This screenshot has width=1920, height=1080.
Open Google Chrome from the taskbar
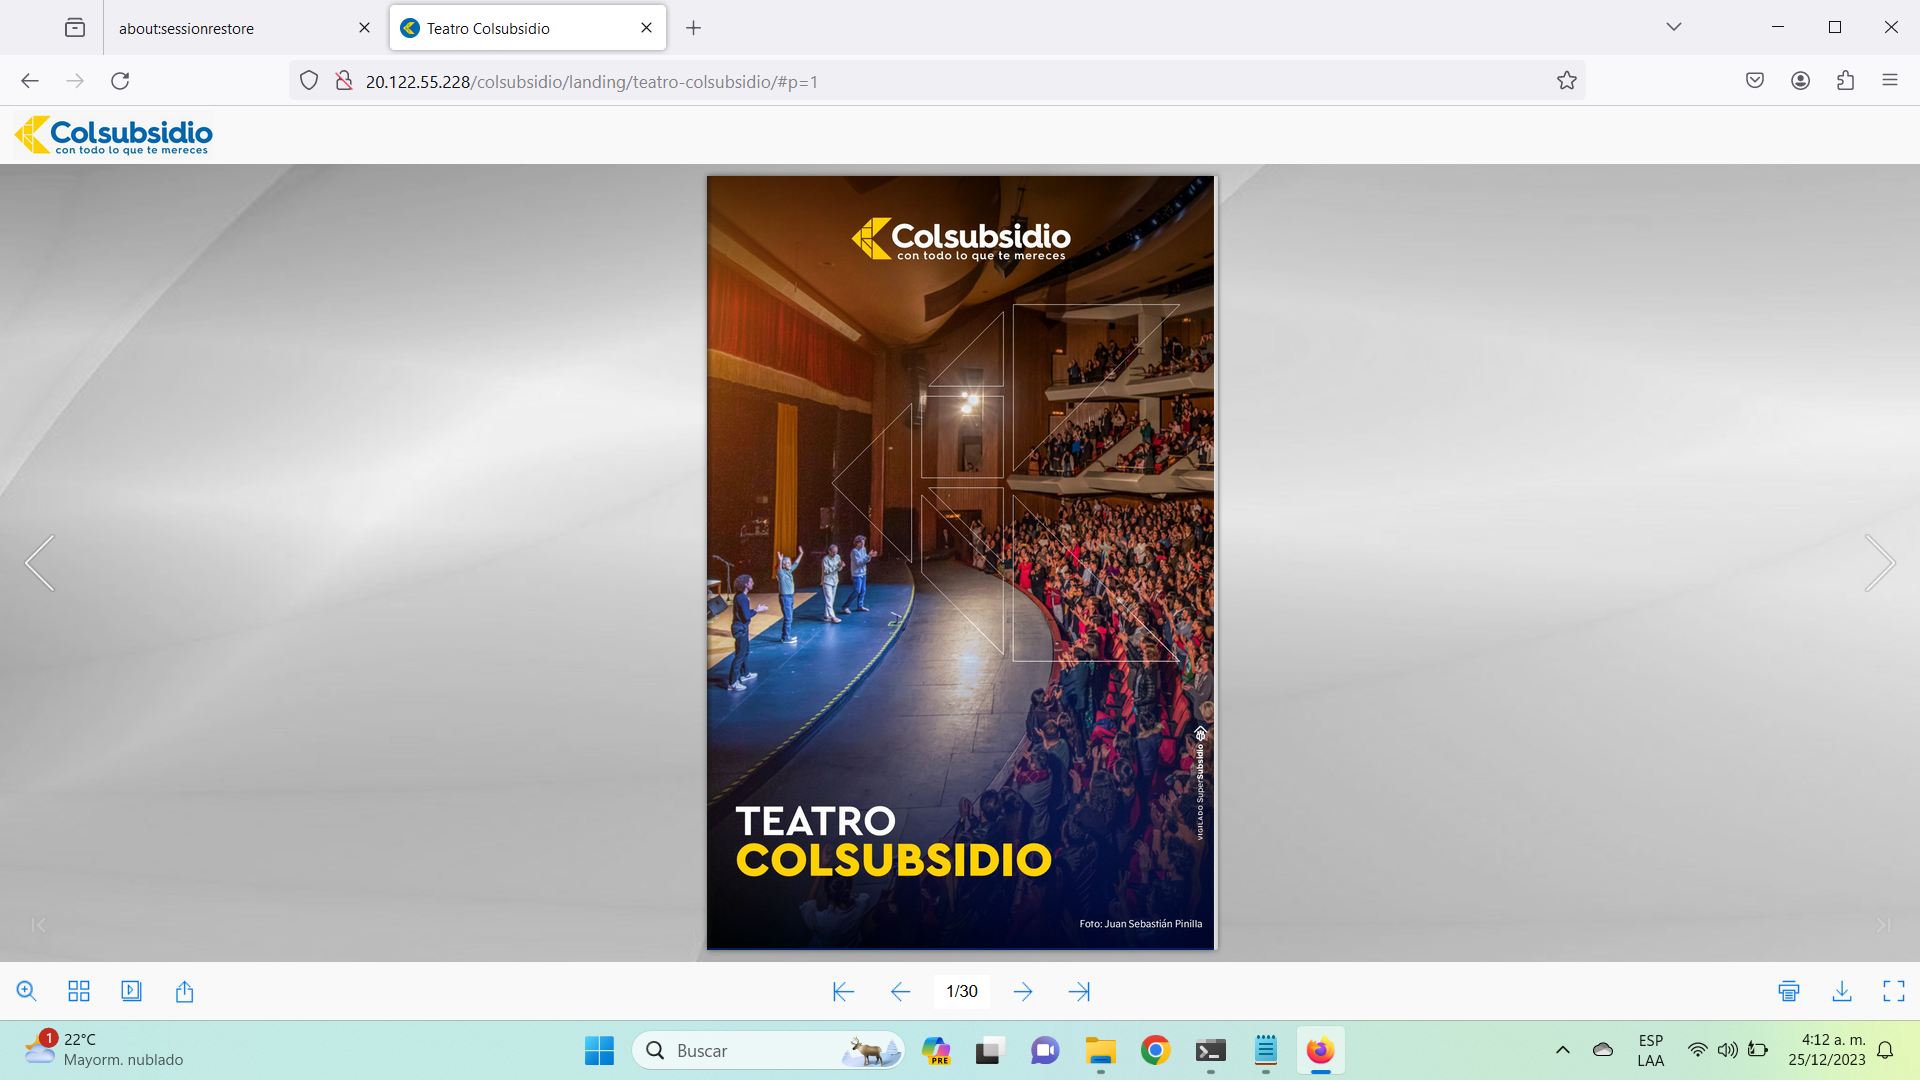pos(1155,1050)
